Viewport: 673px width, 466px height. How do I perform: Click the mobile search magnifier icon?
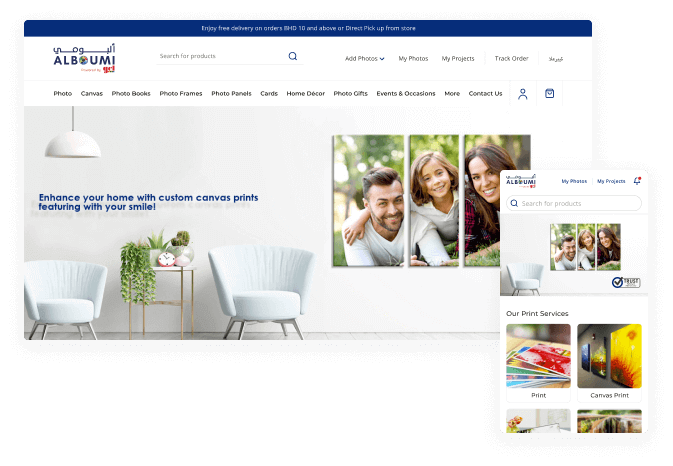(x=514, y=203)
